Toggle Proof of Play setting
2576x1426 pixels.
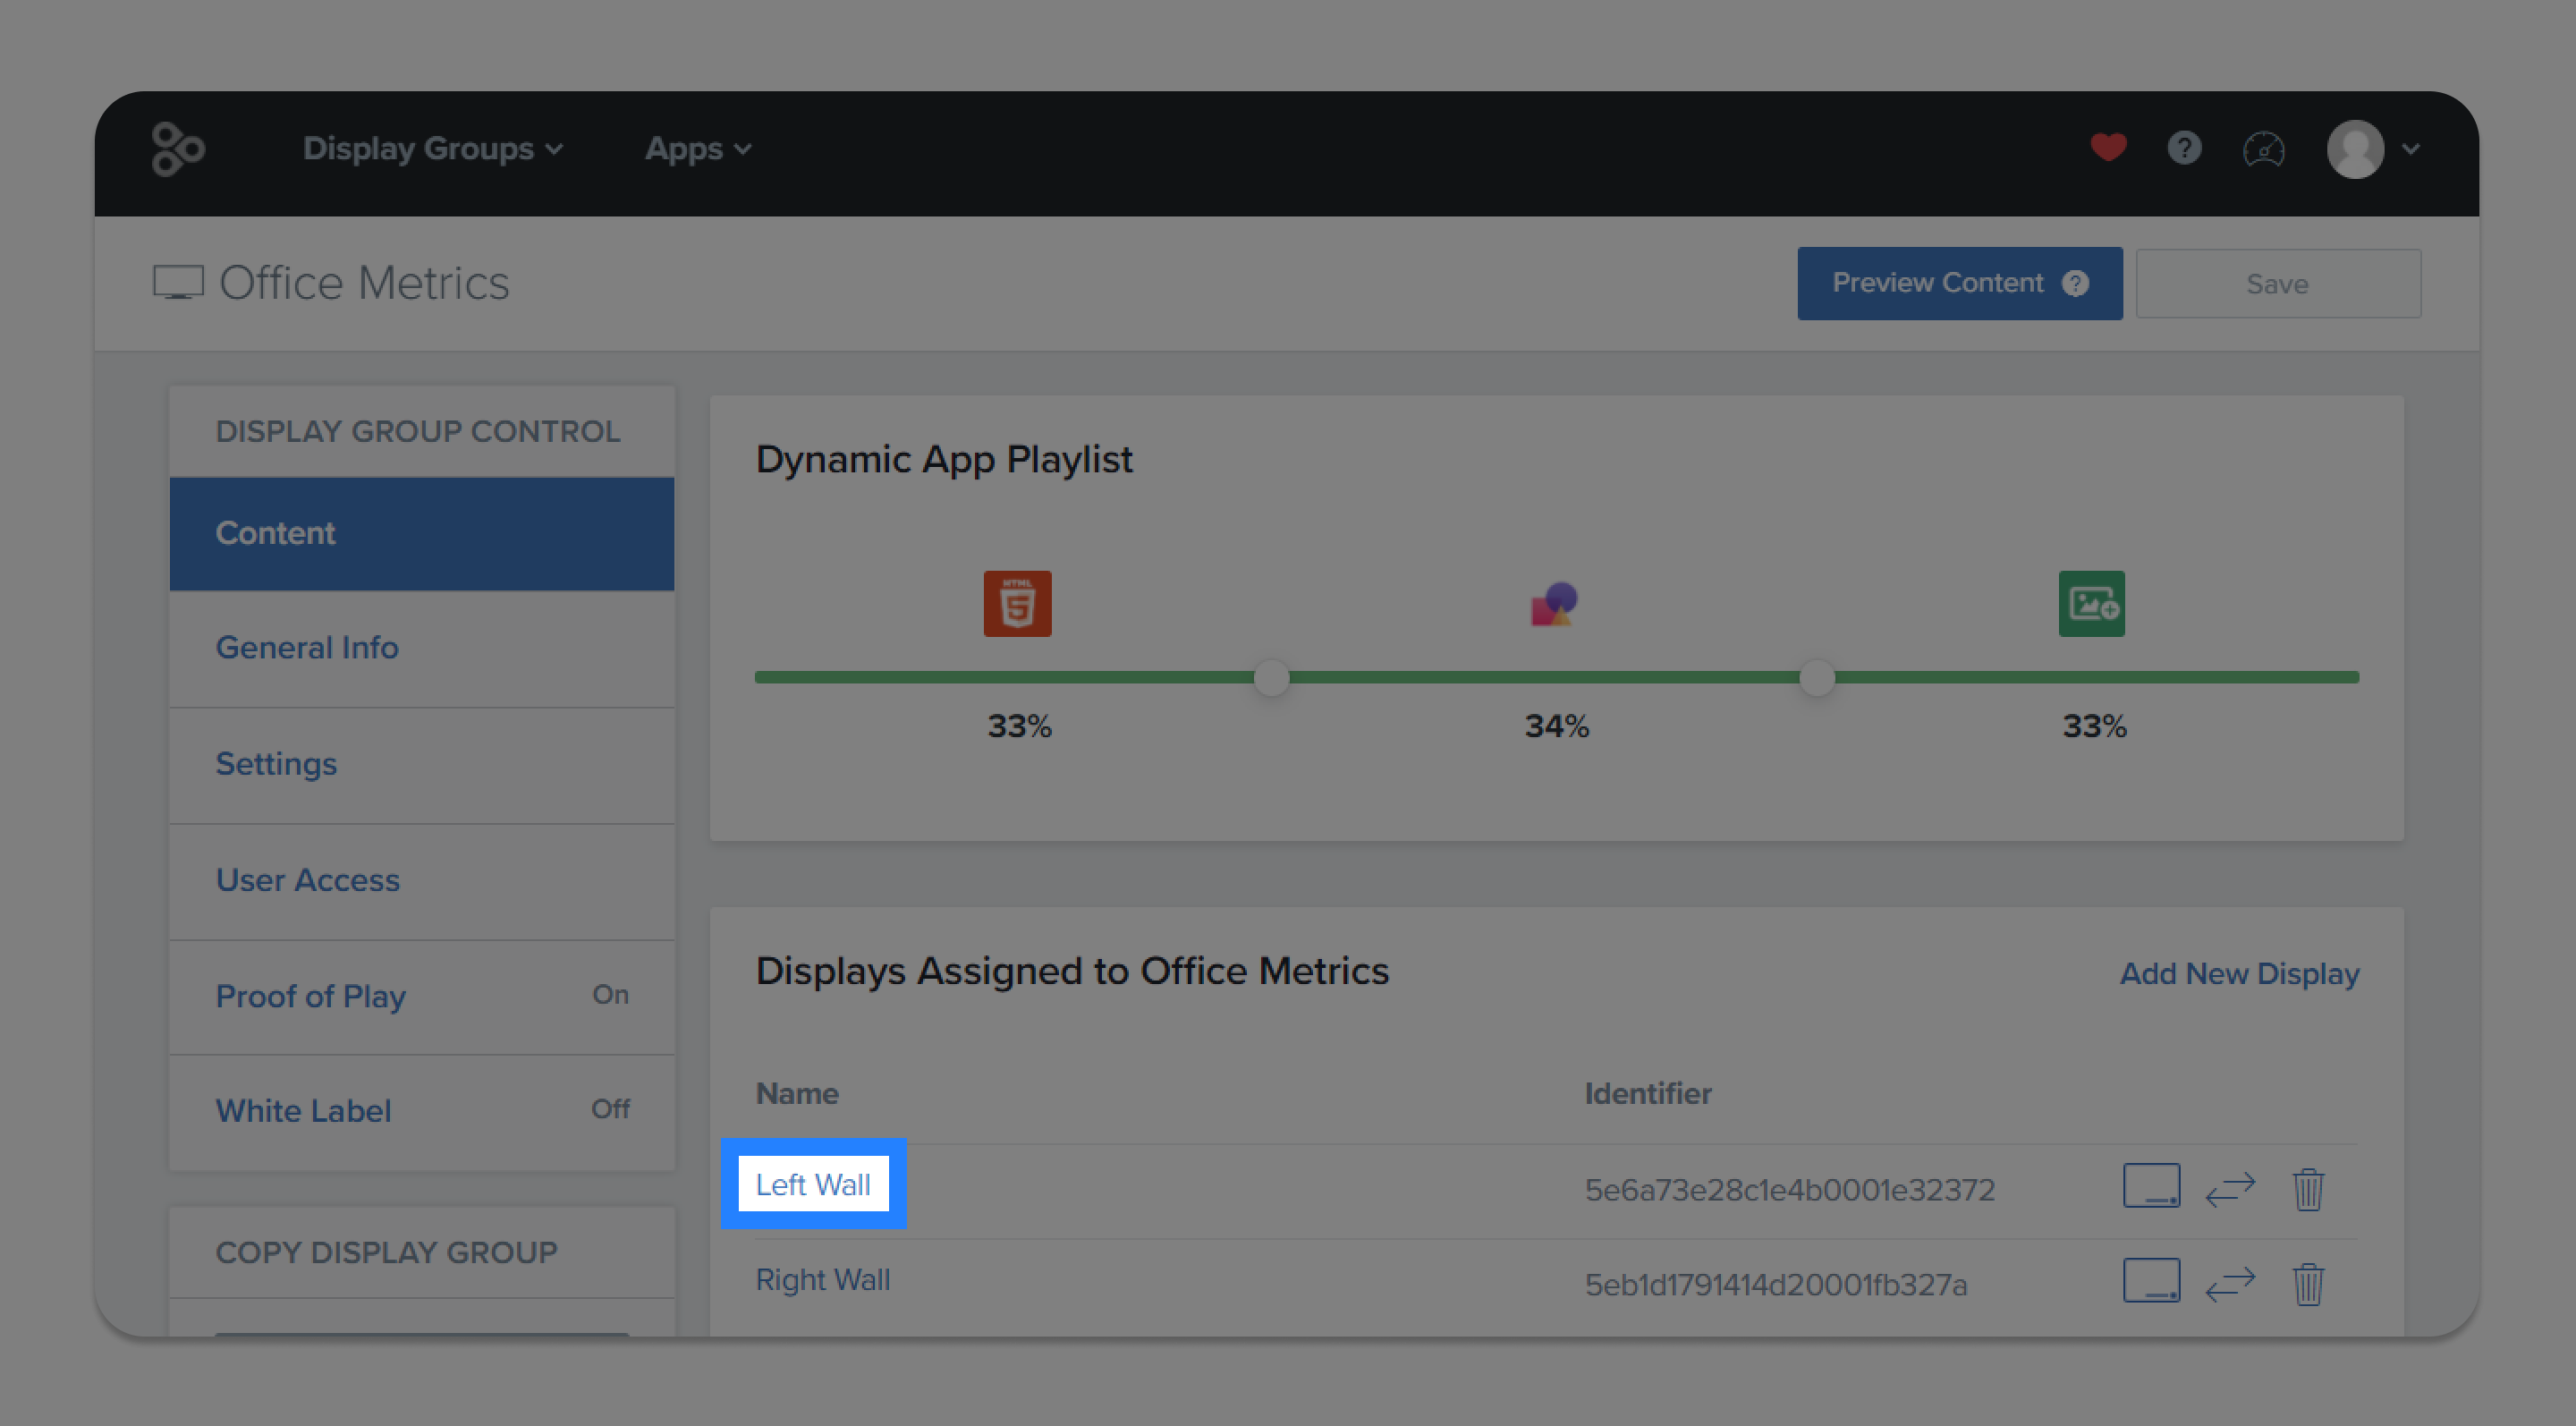pos(422,996)
